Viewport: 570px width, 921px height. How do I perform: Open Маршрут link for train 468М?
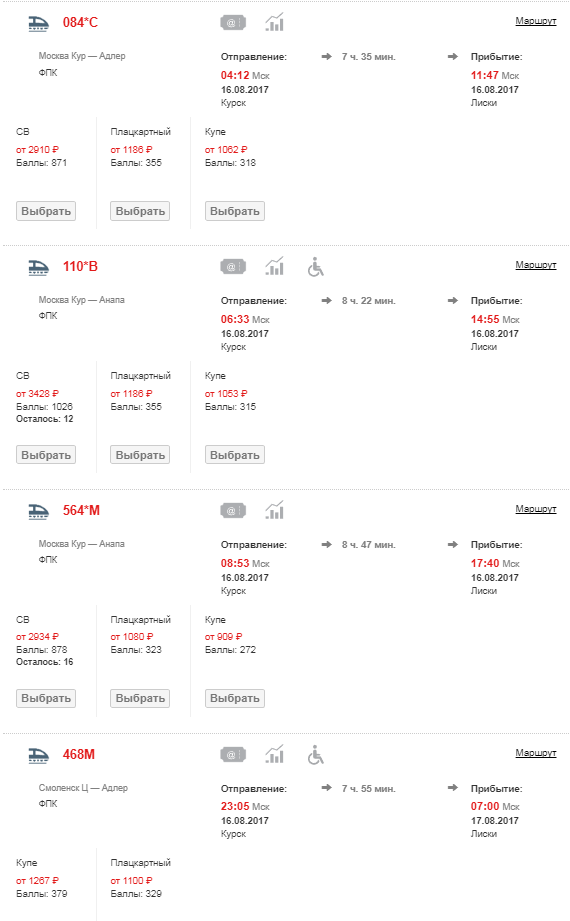click(x=535, y=752)
